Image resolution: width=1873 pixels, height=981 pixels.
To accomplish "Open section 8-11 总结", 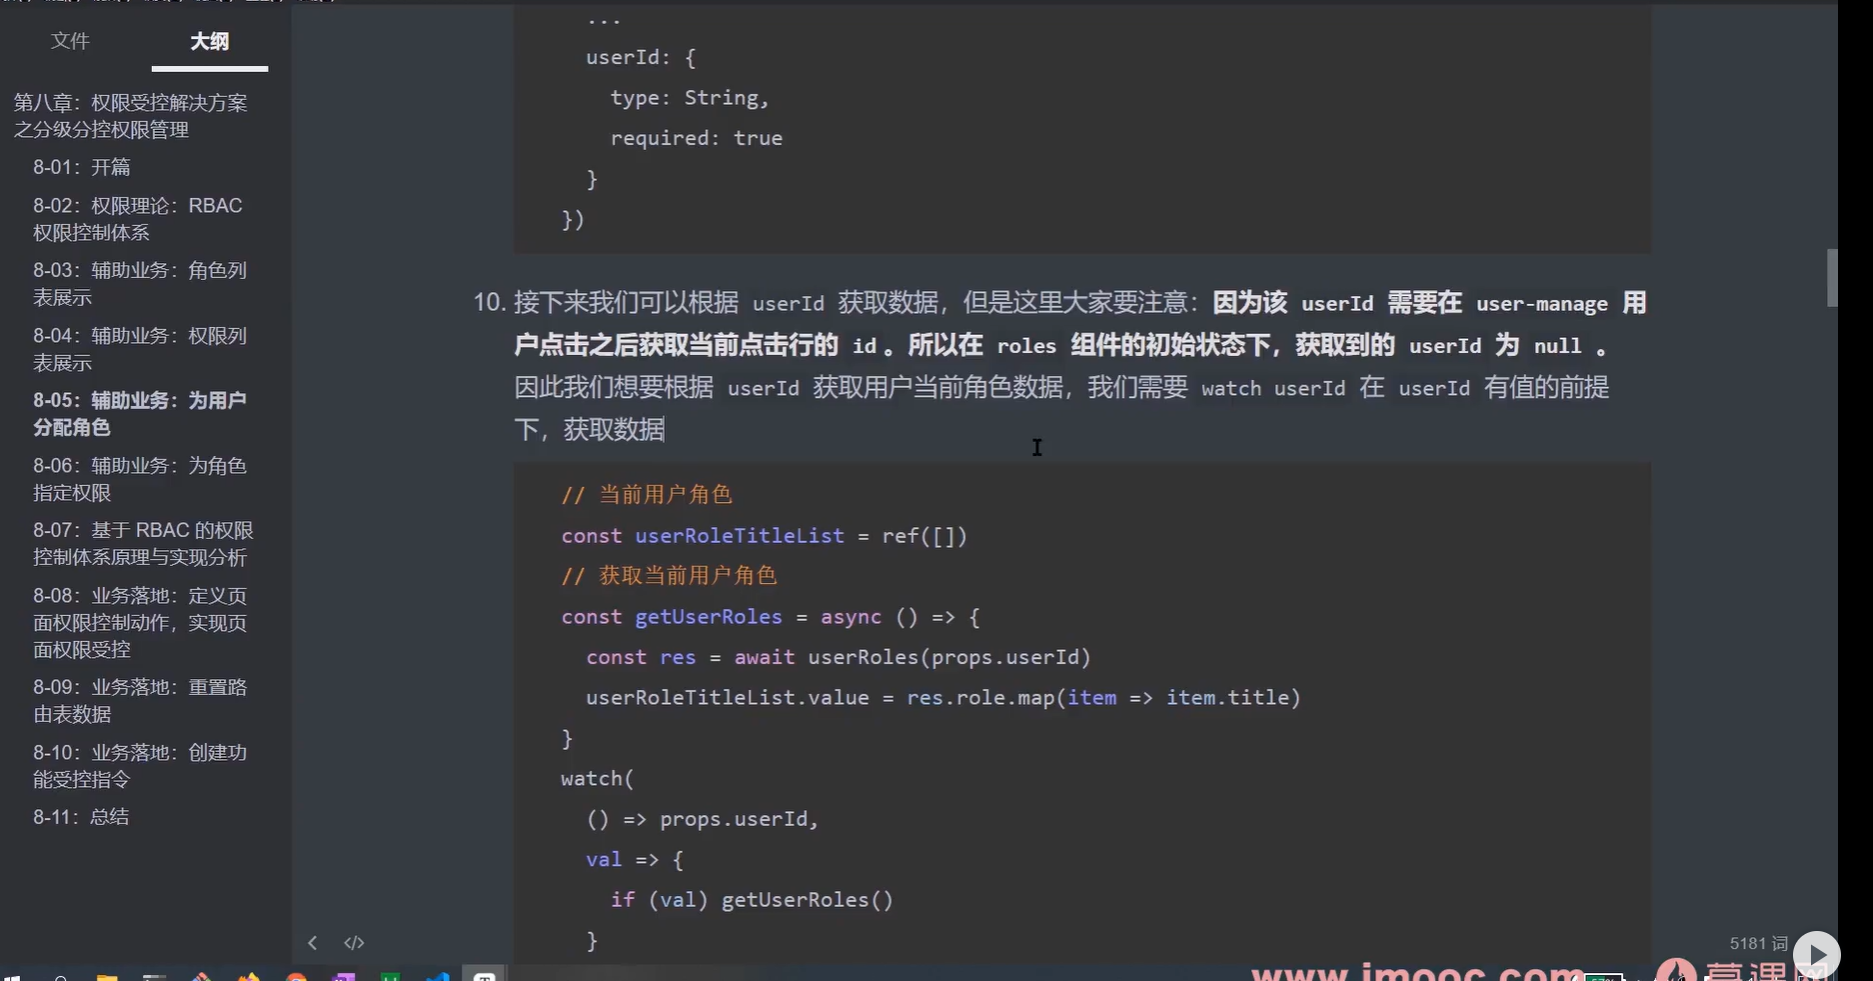I will (x=81, y=816).
